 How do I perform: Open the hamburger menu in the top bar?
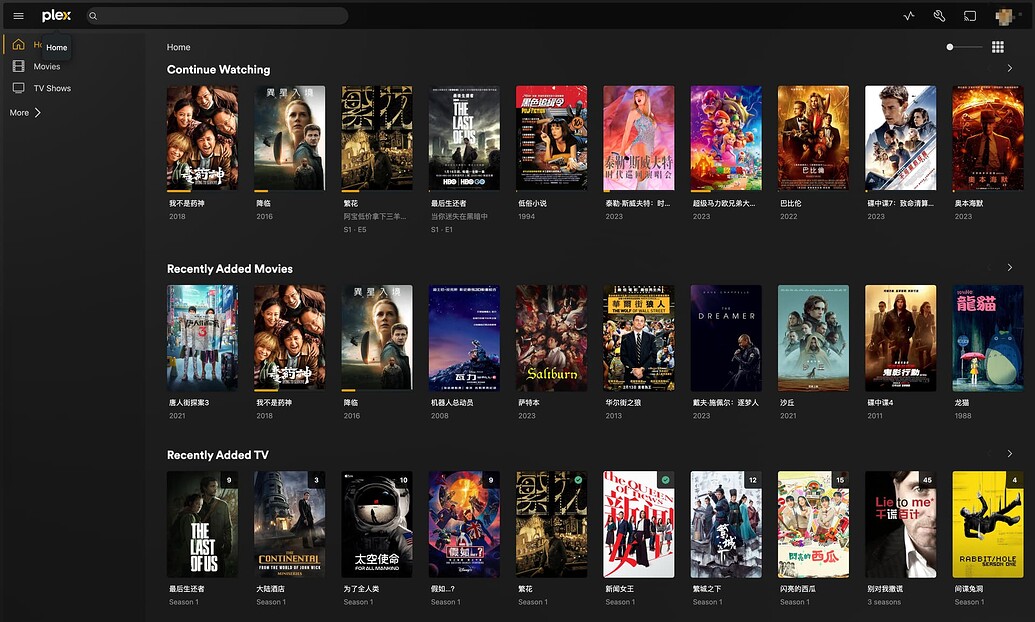tap(18, 16)
